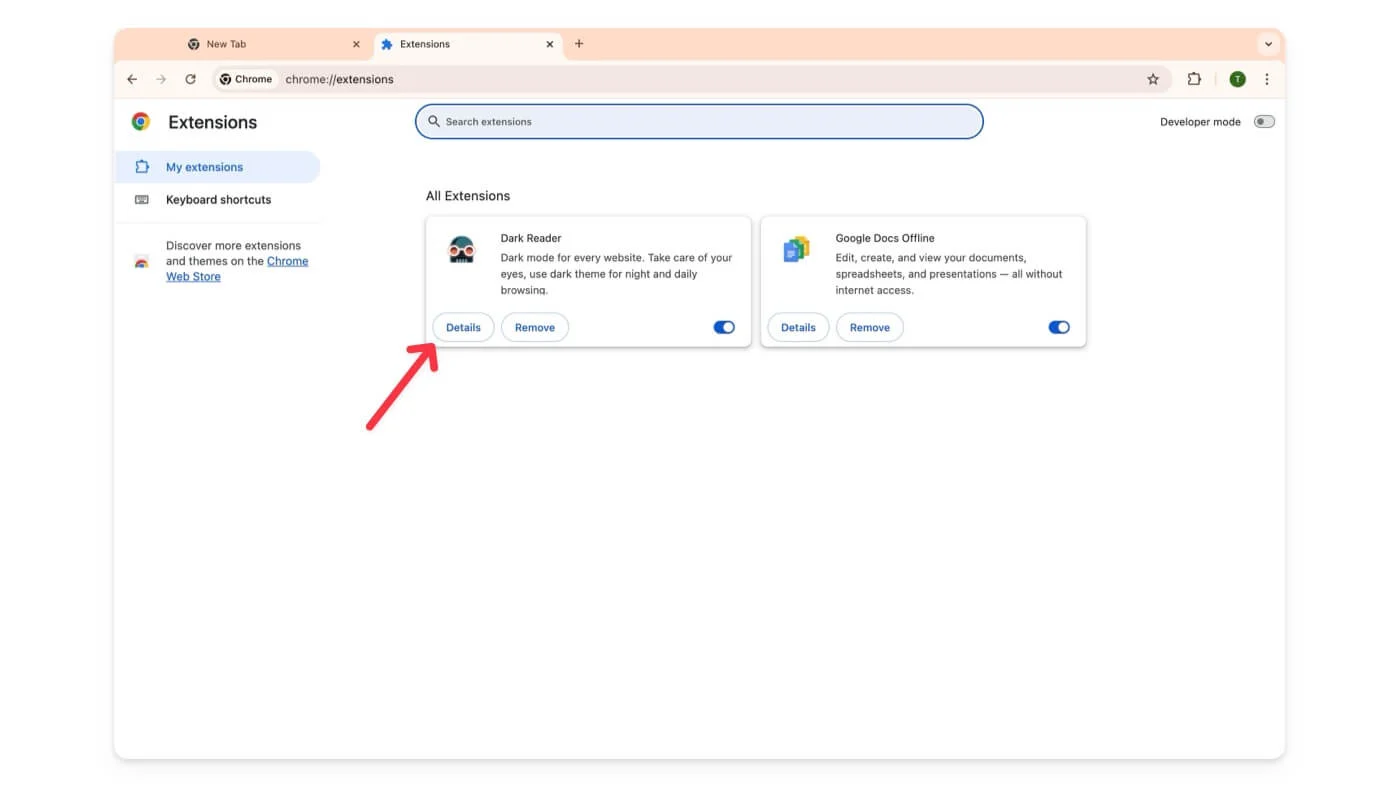Open the Chrome Web Store link
1399x787 pixels.
(x=286, y=262)
